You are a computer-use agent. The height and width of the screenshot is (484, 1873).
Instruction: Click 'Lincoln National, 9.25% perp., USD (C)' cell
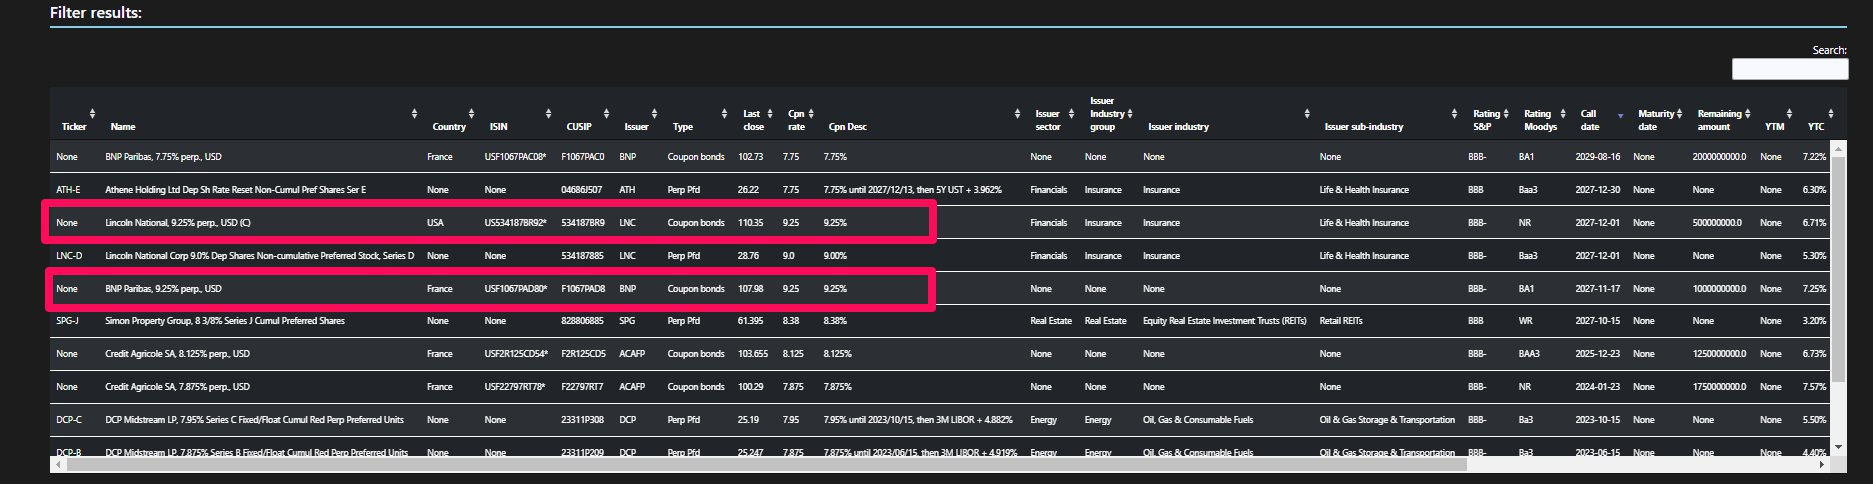pos(178,223)
